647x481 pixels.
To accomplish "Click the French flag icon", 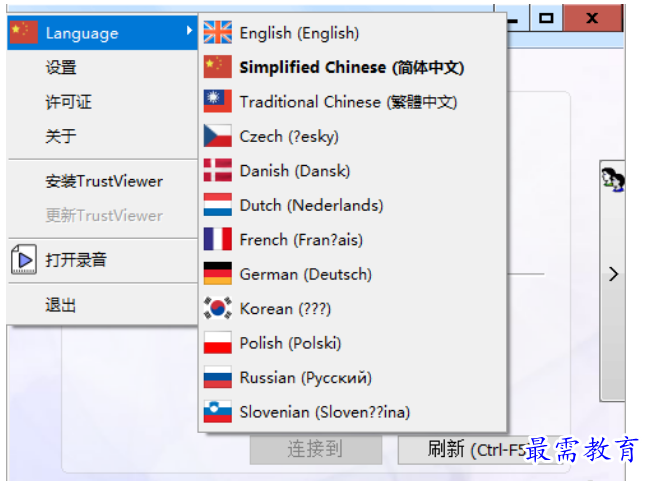I will (217, 240).
